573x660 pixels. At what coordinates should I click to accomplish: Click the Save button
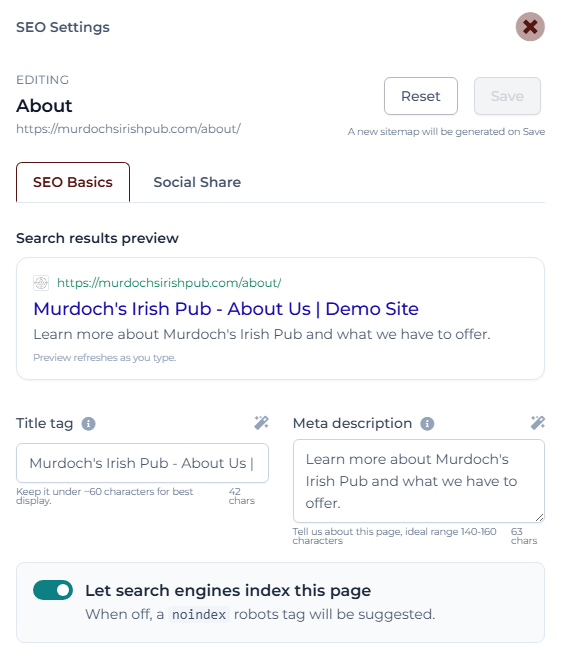pyautogui.click(x=507, y=96)
